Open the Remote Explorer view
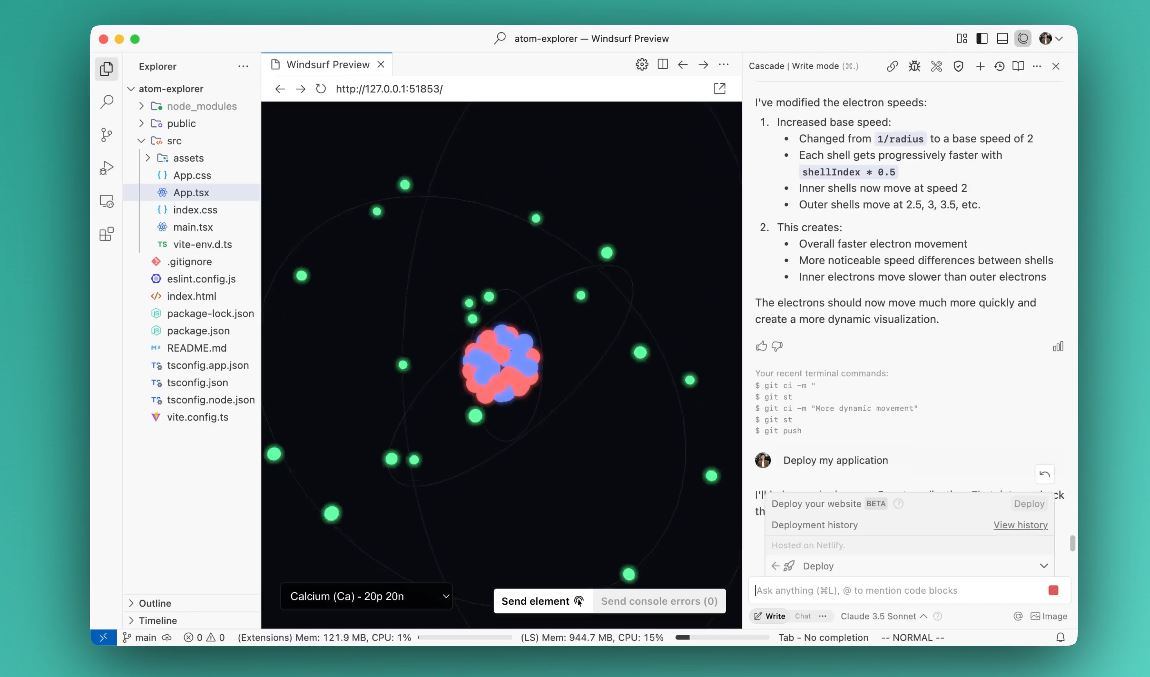The height and width of the screenshot is (677, 1150). [x=106, y=201]
